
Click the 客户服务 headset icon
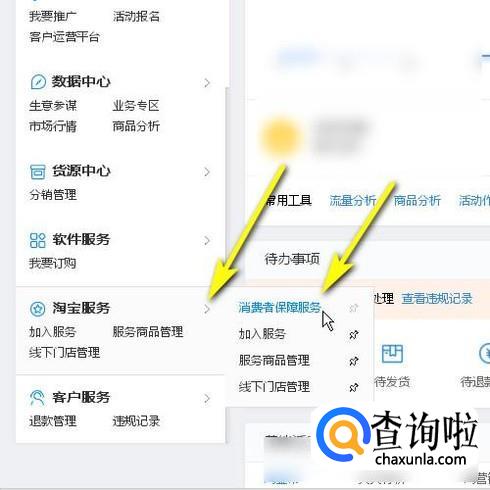pyautogui.click(x=38, y=398)
